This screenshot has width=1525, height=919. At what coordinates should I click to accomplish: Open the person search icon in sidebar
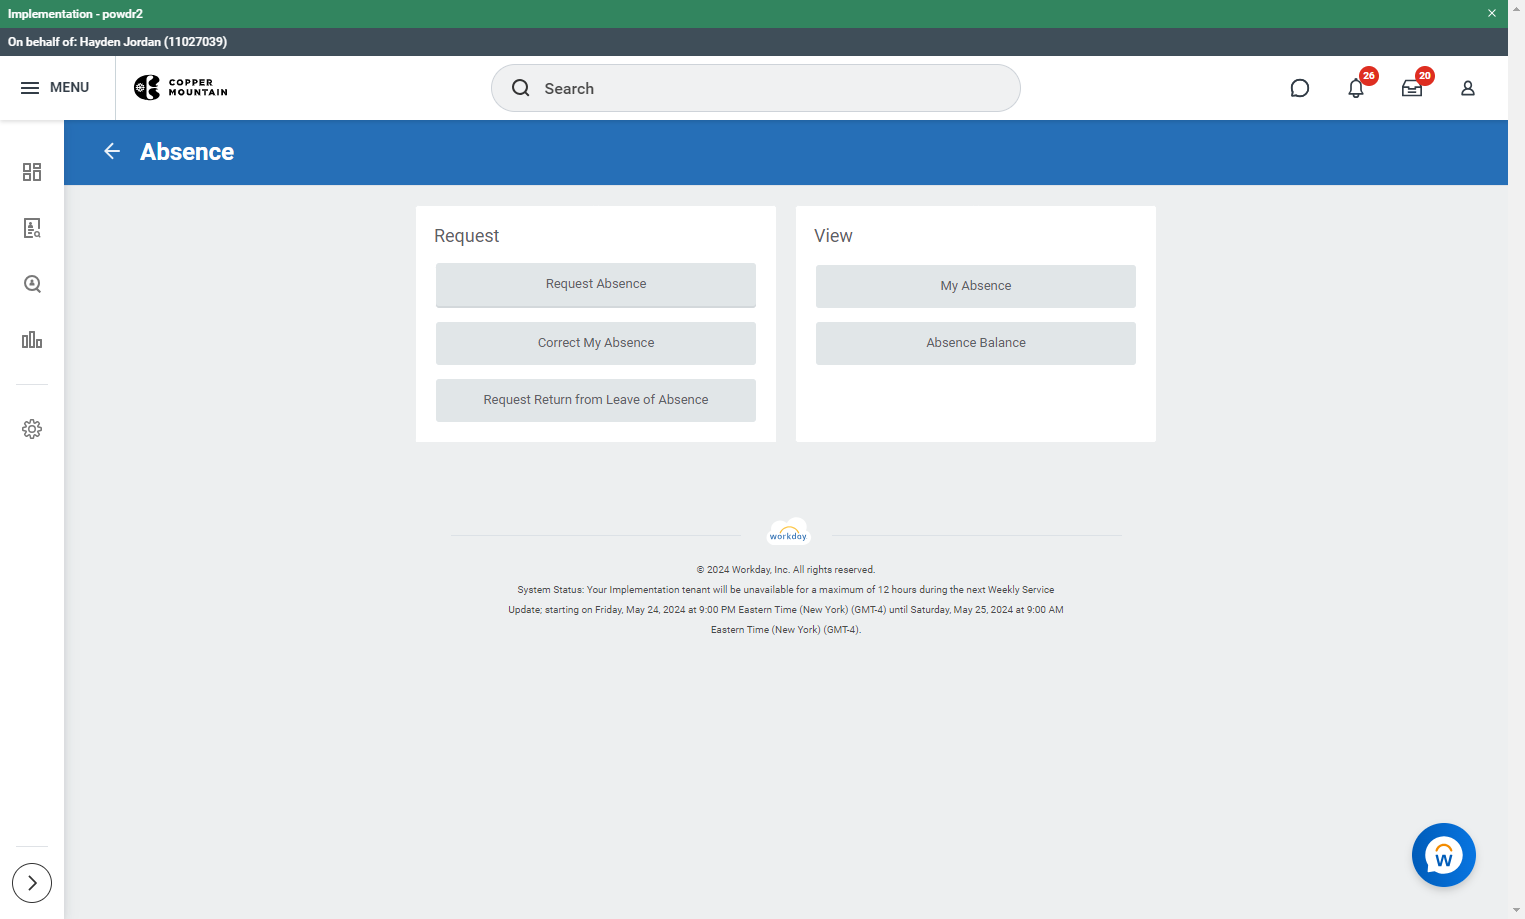tap(32, 284)
